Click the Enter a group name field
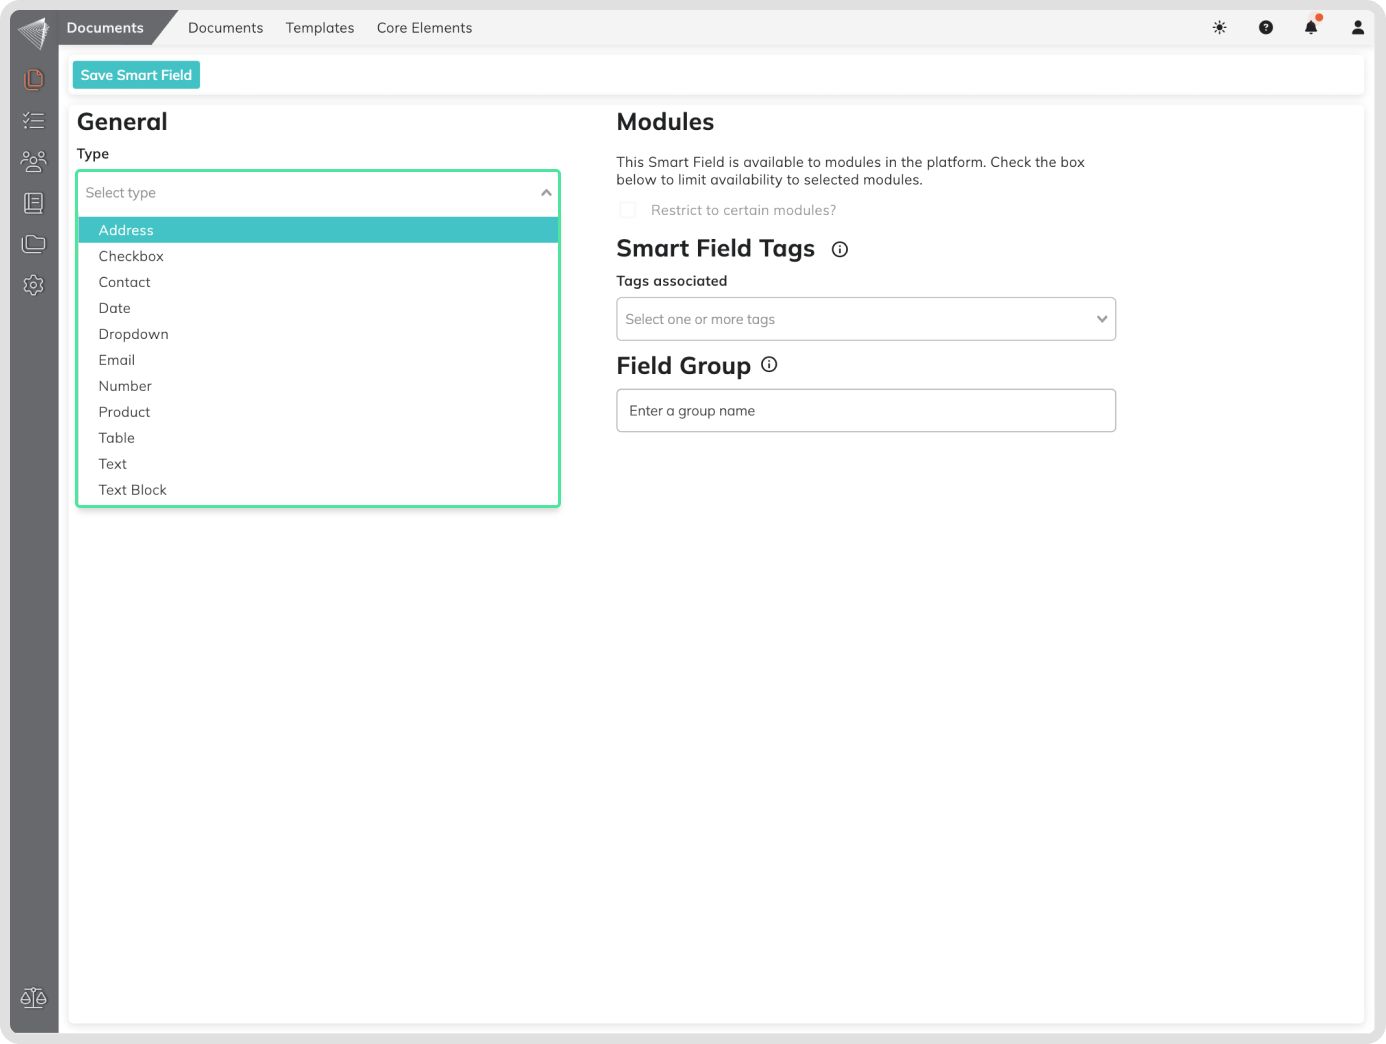This screenshot has width=1386, height=1044. pyautogui.click(x=865, y=411)
